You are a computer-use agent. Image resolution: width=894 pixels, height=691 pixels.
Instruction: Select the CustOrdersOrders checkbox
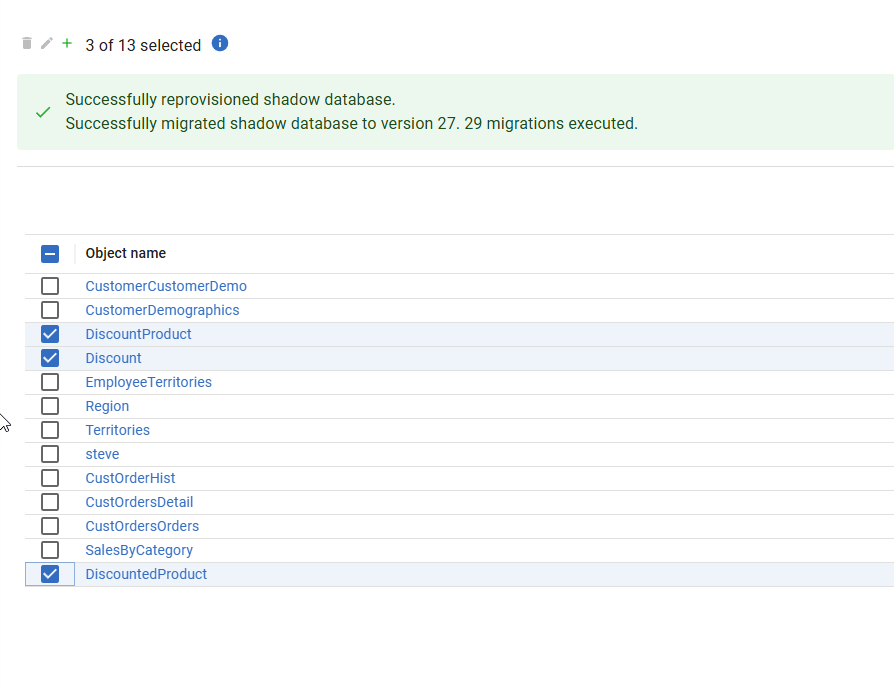pyautogui.click(x=50, y=526)
